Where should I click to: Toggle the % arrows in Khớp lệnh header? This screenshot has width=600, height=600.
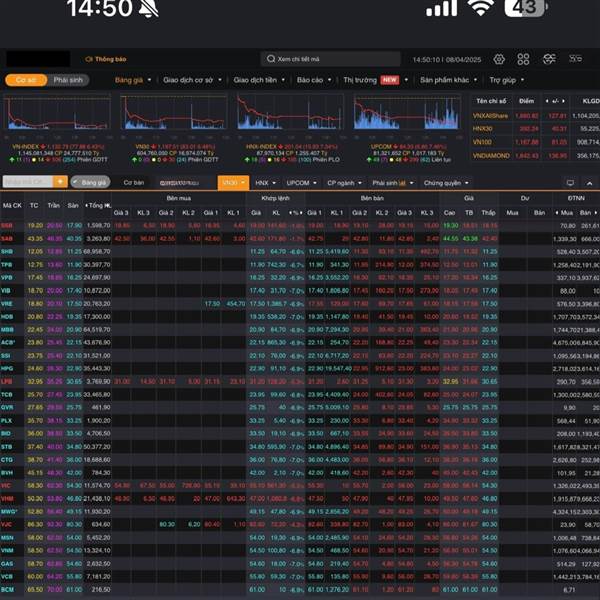click(x=295, y=213)
